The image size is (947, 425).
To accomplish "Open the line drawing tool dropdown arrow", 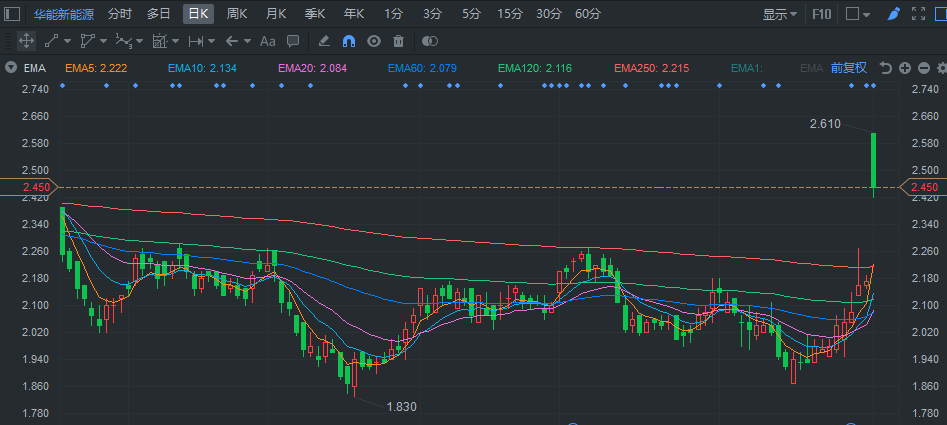I will [x=69, y=41].
